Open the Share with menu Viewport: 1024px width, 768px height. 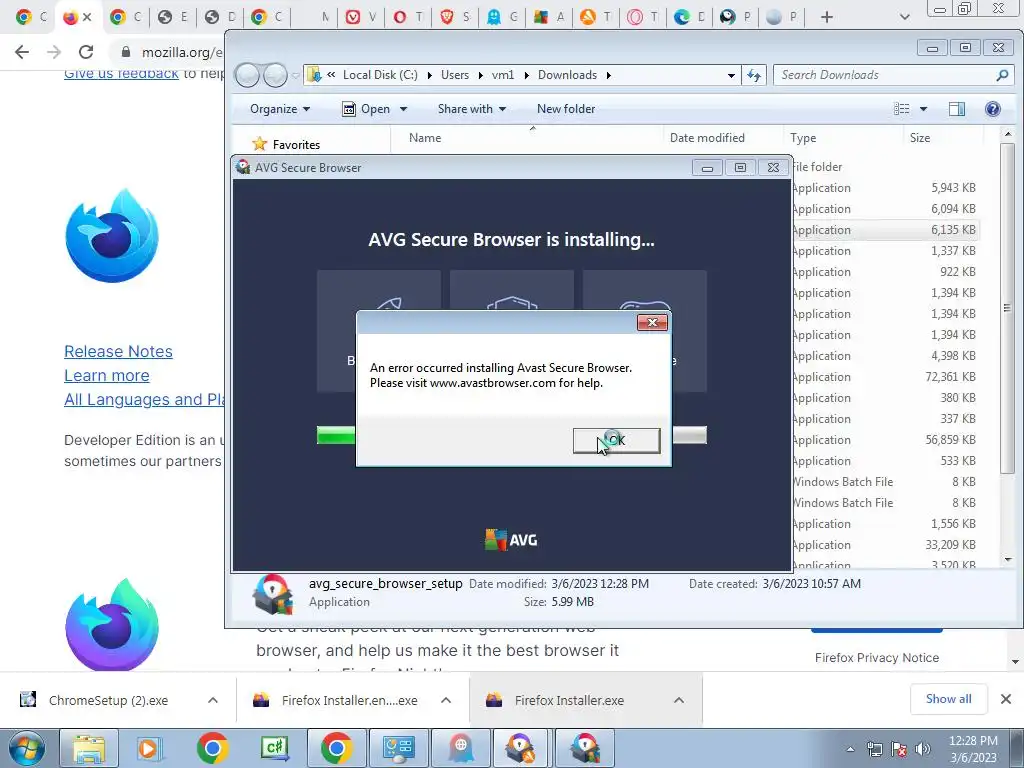(472, 109)
